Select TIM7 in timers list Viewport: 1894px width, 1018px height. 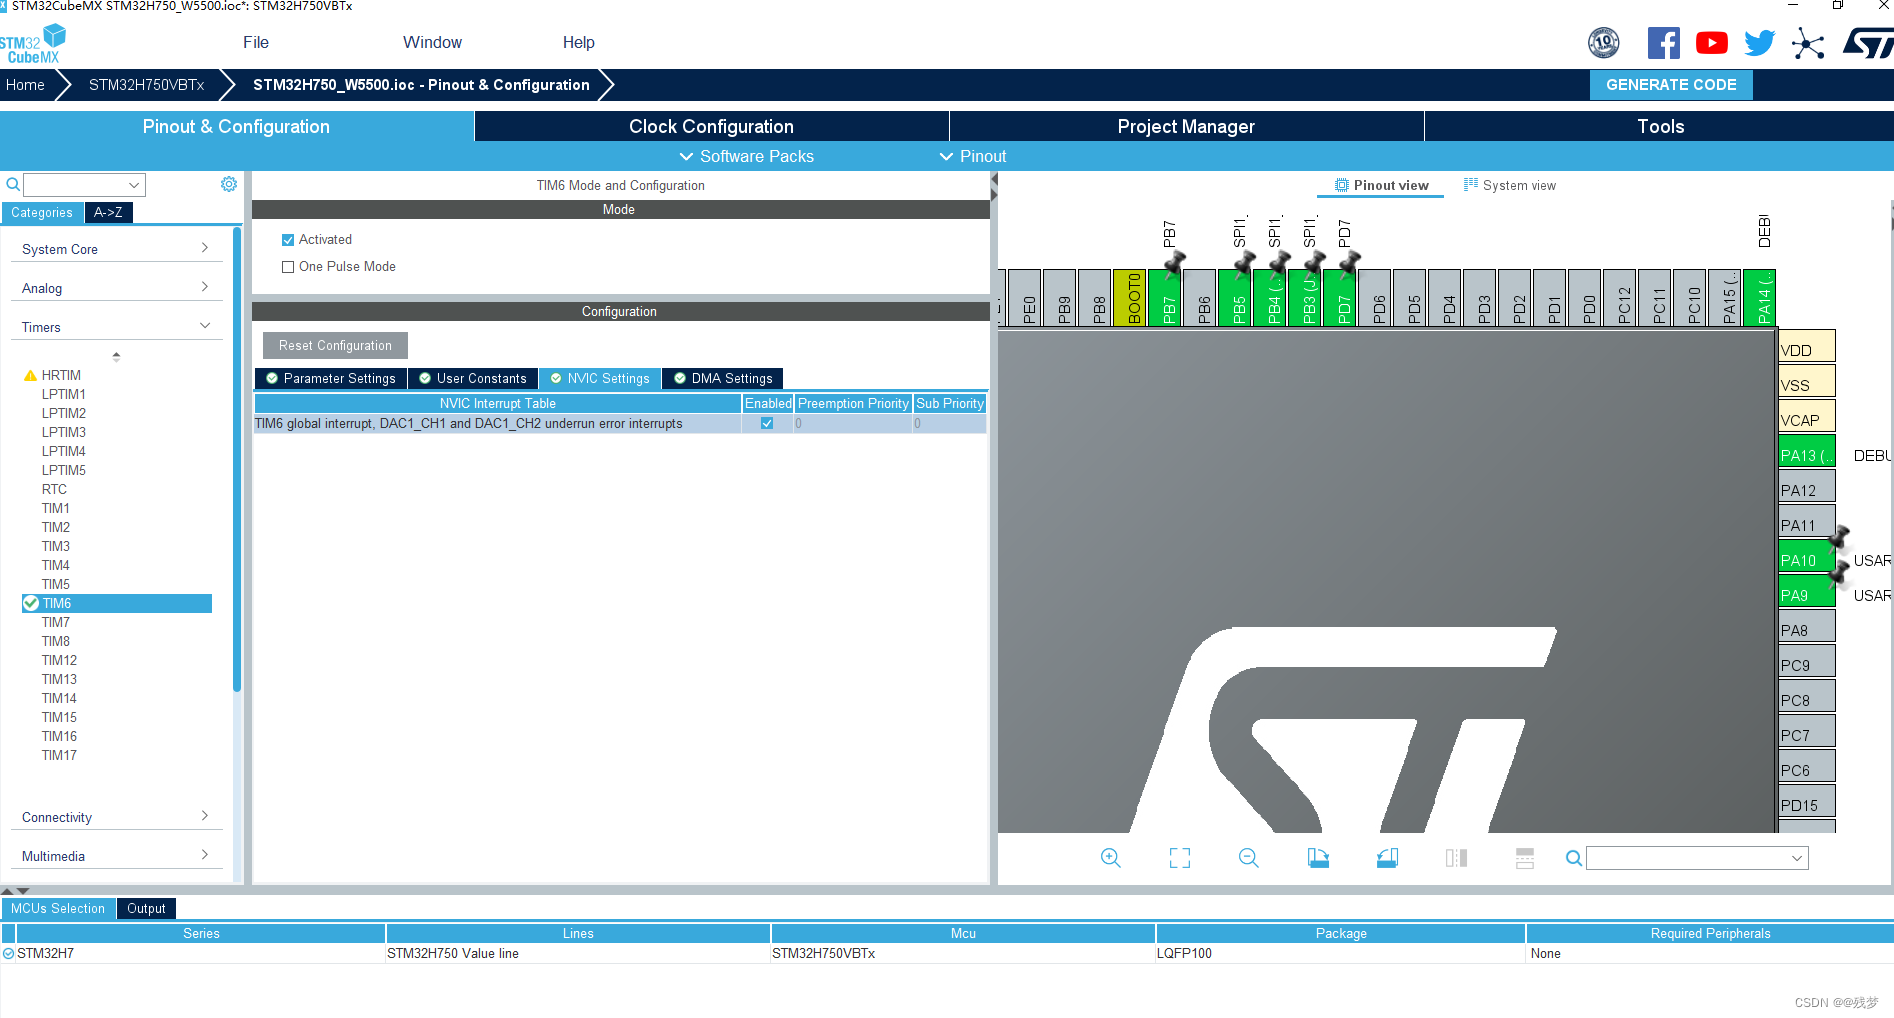(x=56, y=622)
